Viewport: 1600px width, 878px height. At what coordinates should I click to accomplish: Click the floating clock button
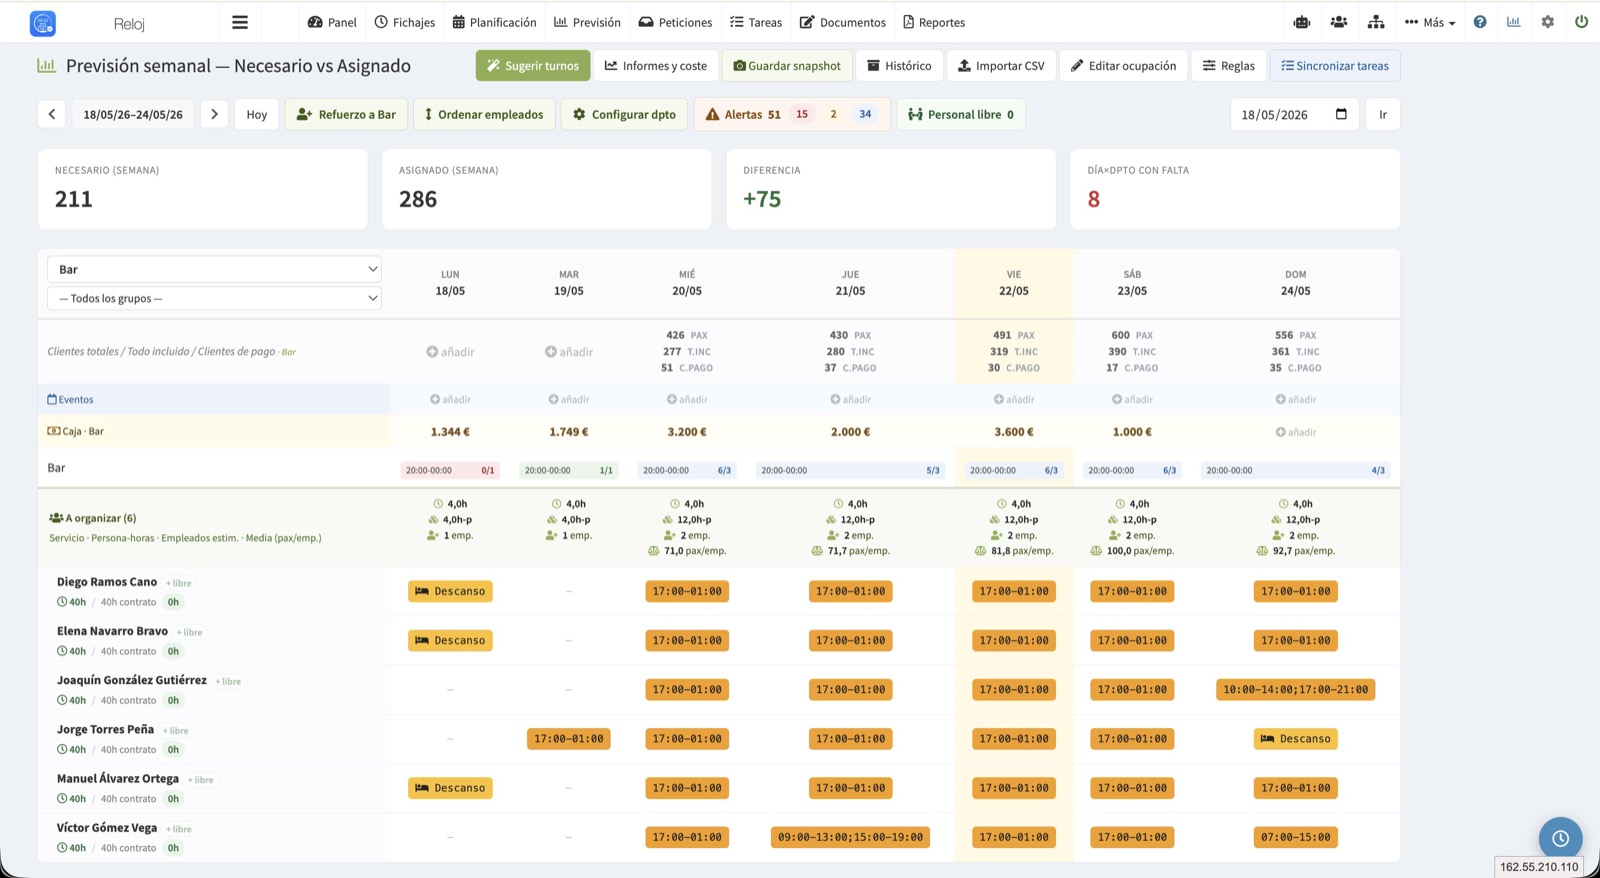click(x=1560, y=838)
